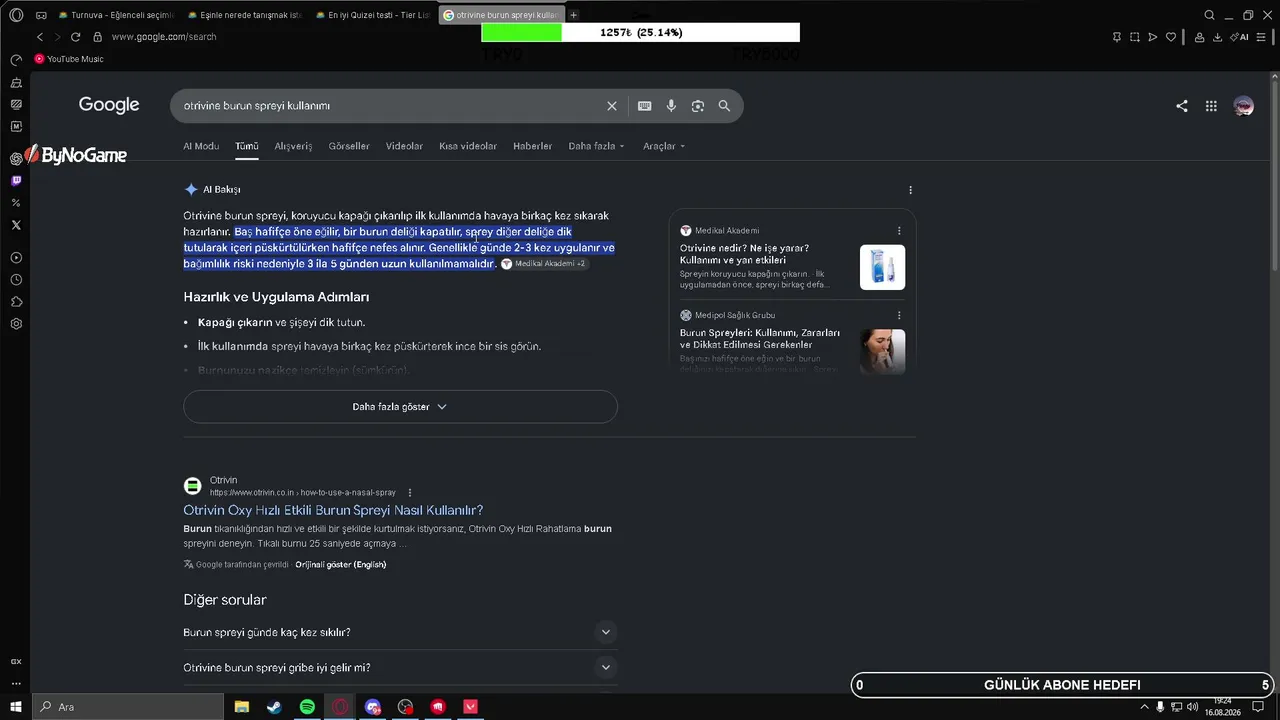Add page to bookmarks with heart icon
The image size is (1280, 720).
point(1171,37)
